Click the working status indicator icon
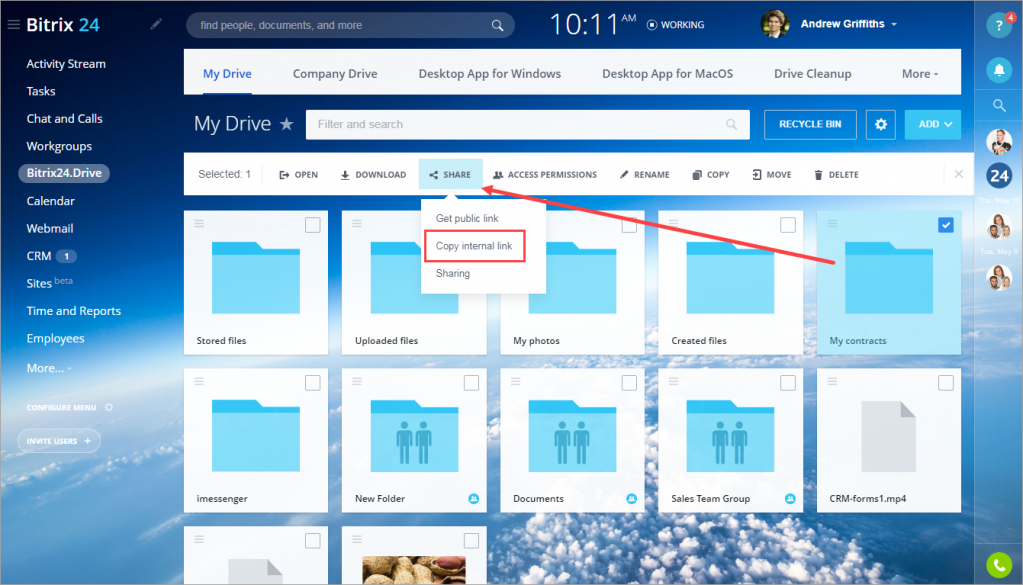The width and height of the screenshot is (1023, 585). pyautogui.click(x=652, y=25)
